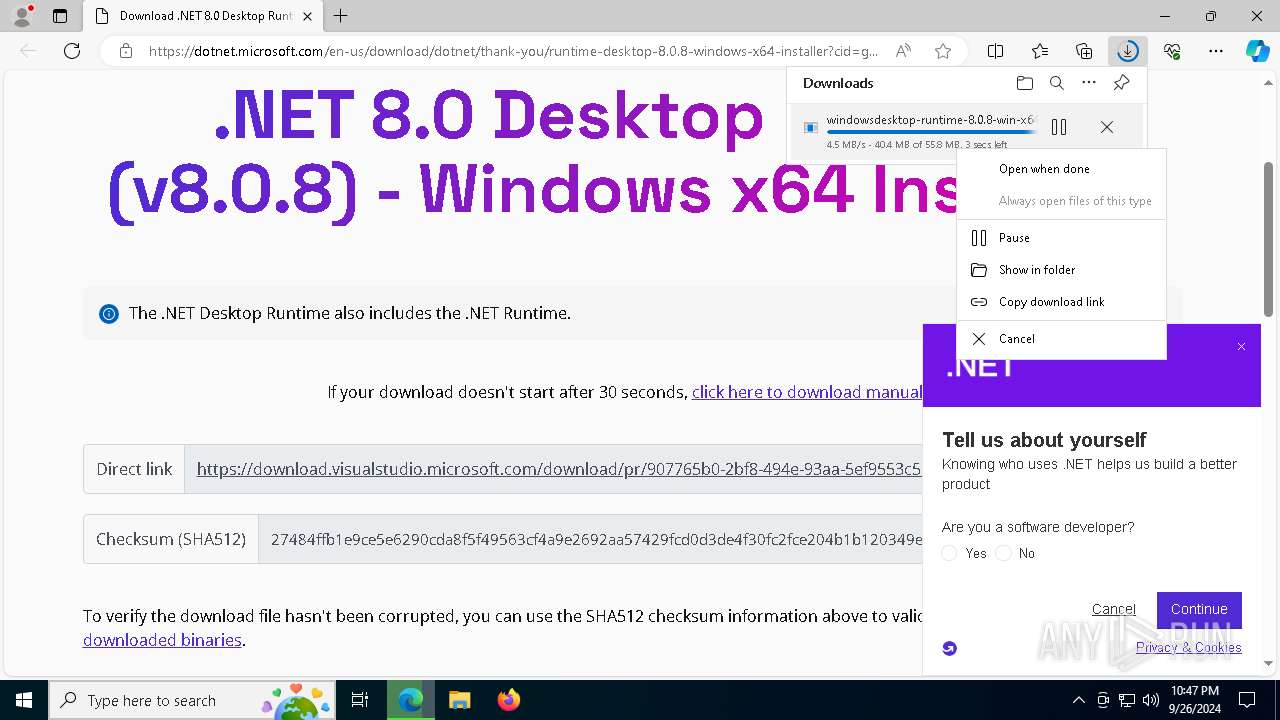Screen dimensions: 1280x720
Task: Open downloads folder icon in Downloads panel
Action: tap(1024, 83)
